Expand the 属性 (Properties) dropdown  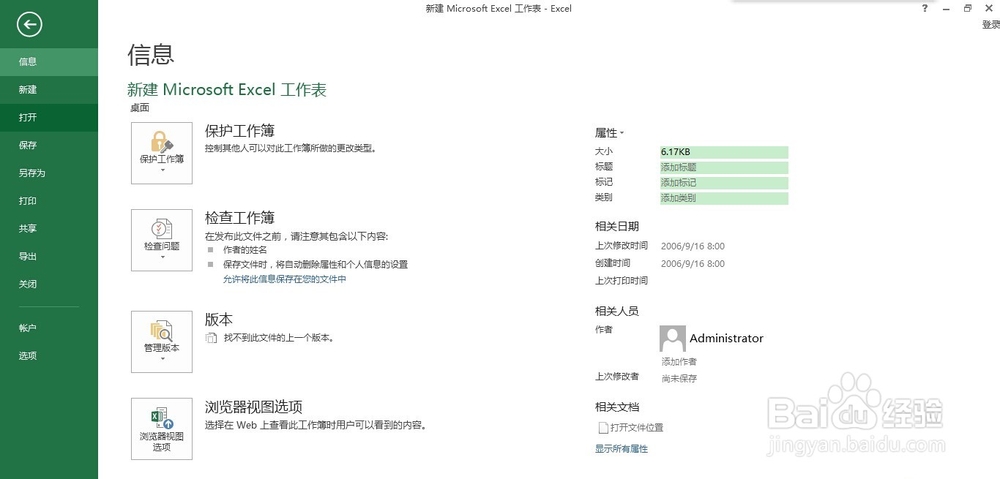pyautogui.click(x=610, y=133)
